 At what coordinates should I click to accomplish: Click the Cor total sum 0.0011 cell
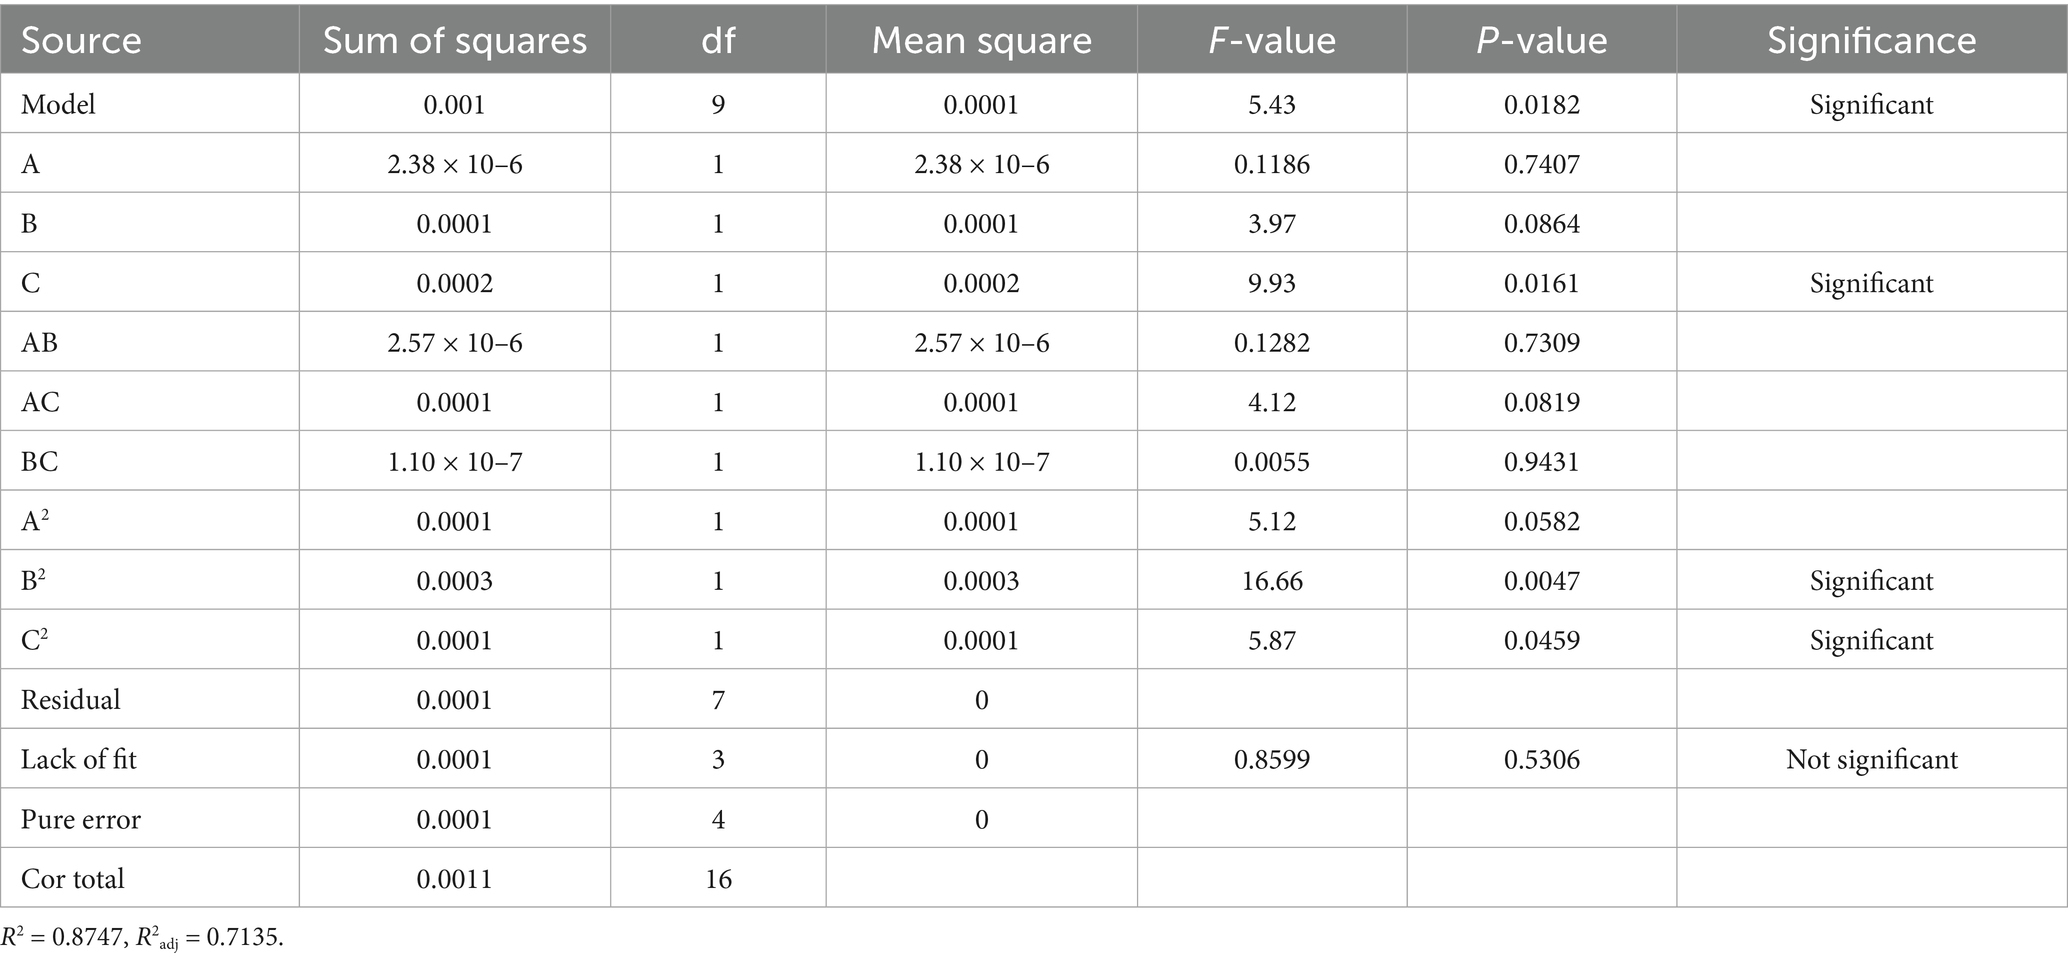(x=454, y=879)
